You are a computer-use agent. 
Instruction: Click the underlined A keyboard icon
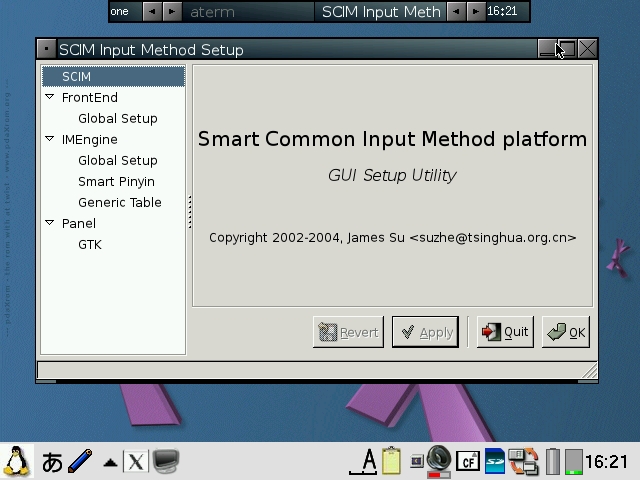click(x=368, y=461)
